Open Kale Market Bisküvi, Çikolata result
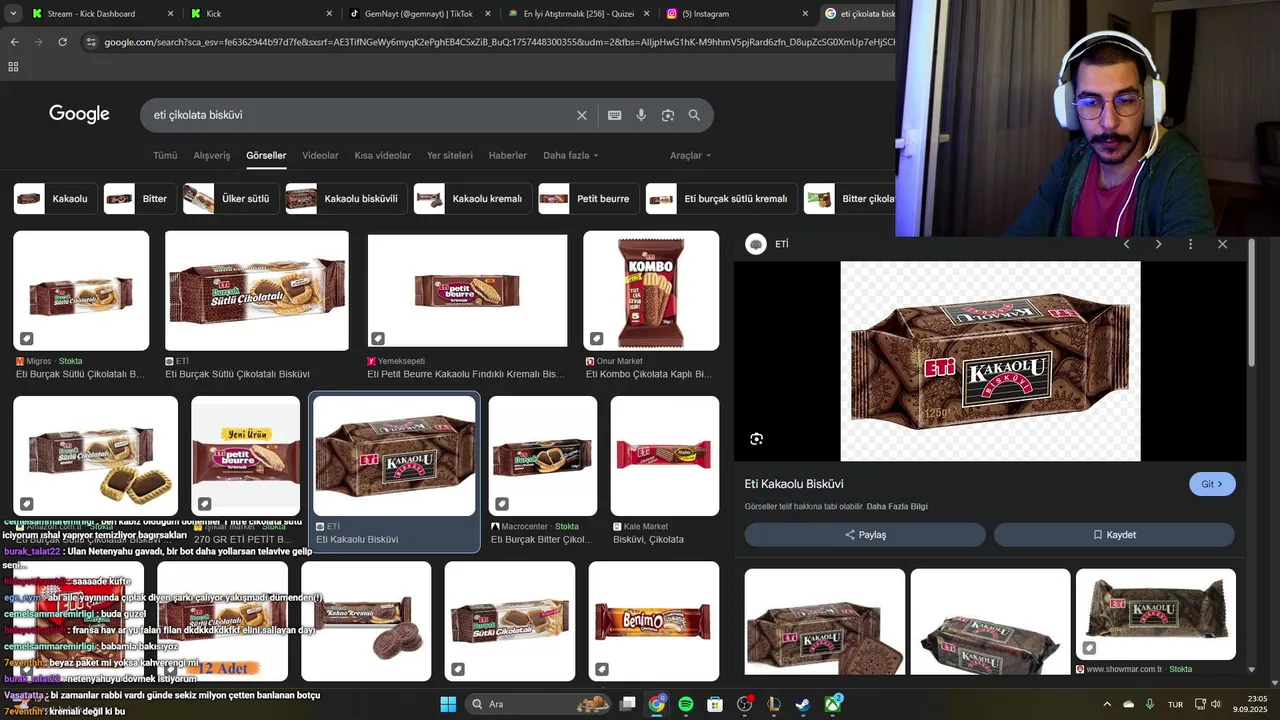Image resolution: width=1280 pixels, height=720 pixels. (665, 456)
